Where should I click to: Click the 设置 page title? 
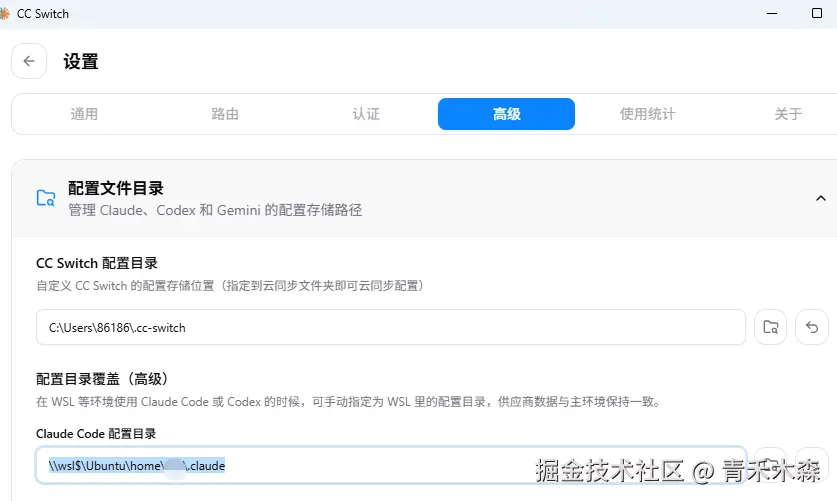point(81,61)
